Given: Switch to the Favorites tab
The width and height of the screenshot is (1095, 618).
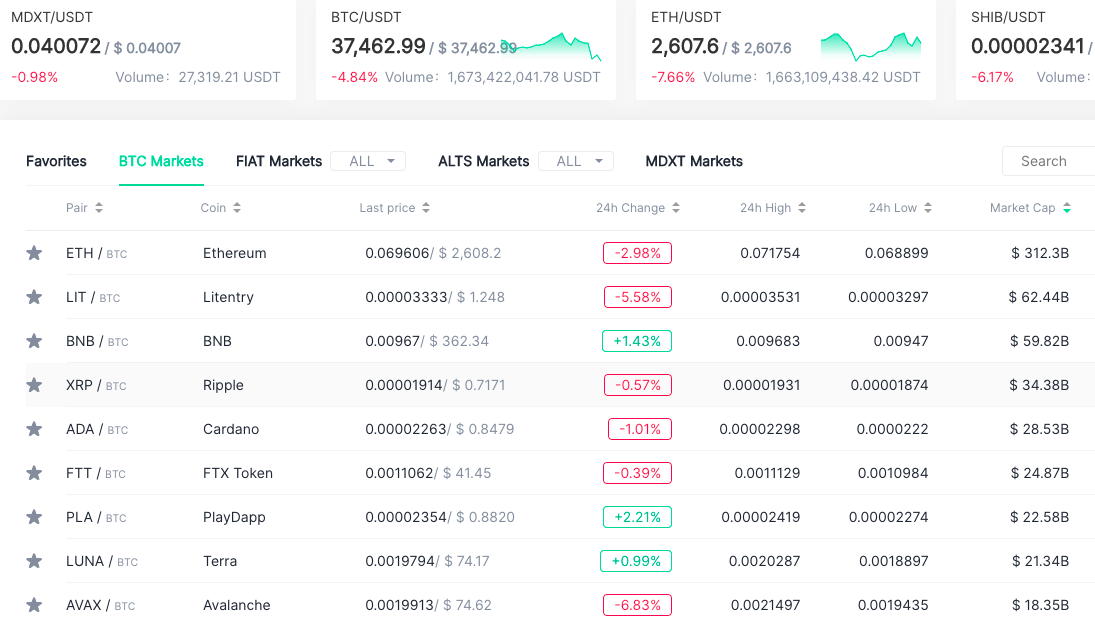Looking at the screenshot, I should [57, 161].
